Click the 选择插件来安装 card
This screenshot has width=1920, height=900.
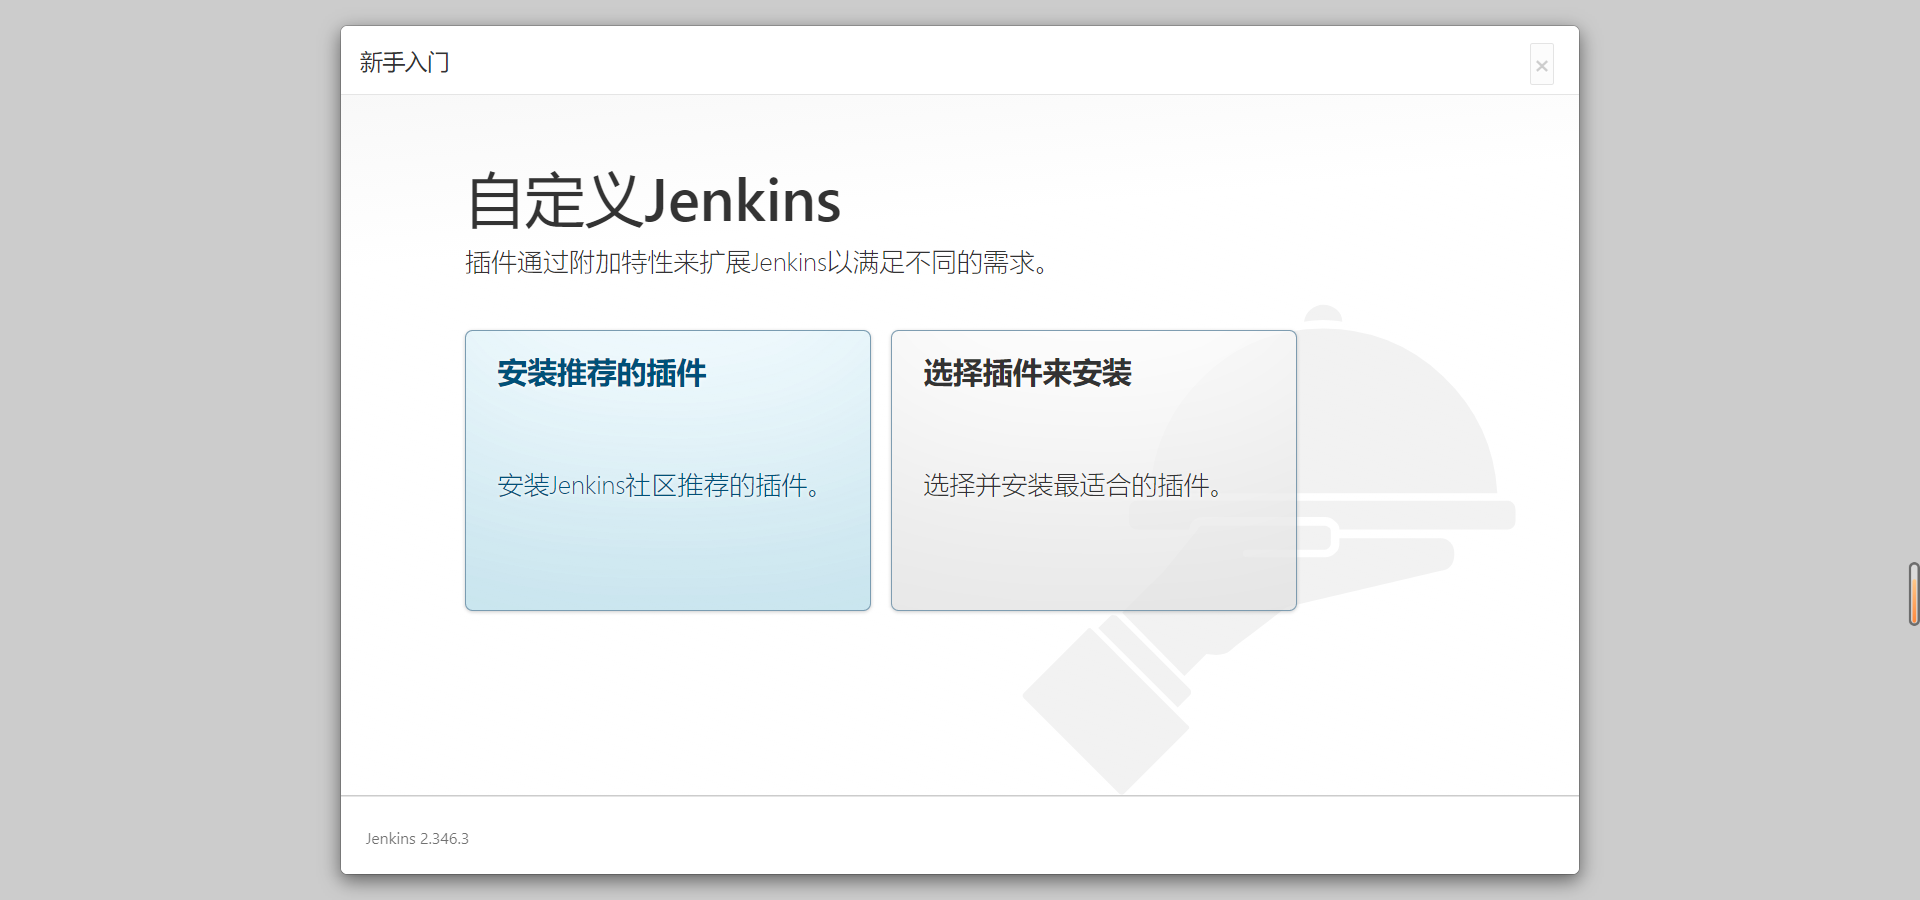[x=1094, y=470]
